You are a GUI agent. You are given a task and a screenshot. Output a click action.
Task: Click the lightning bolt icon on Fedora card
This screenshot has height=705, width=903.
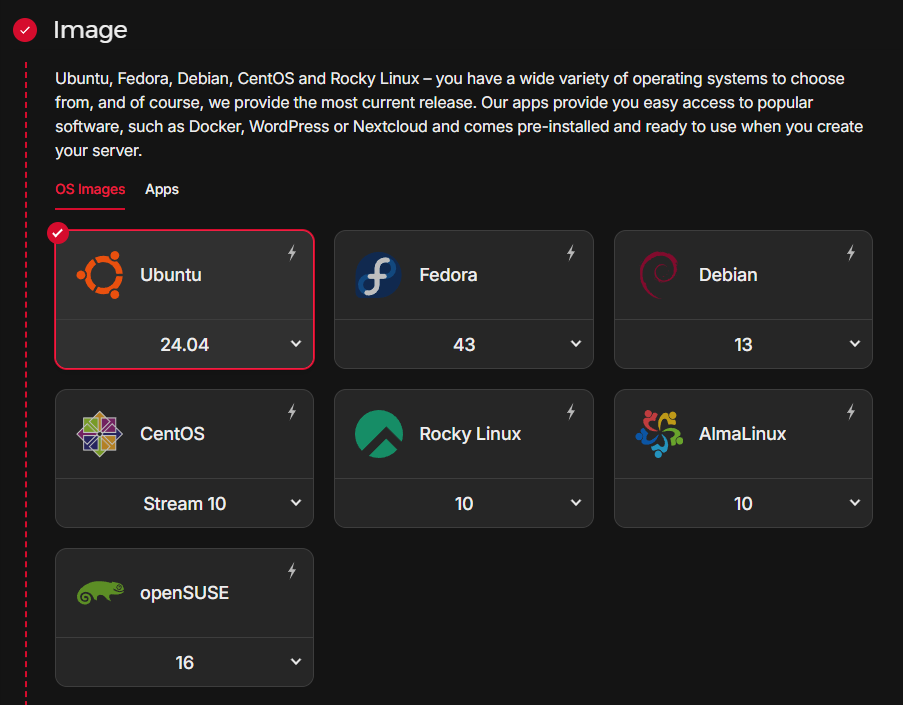(x=571, y=253)
